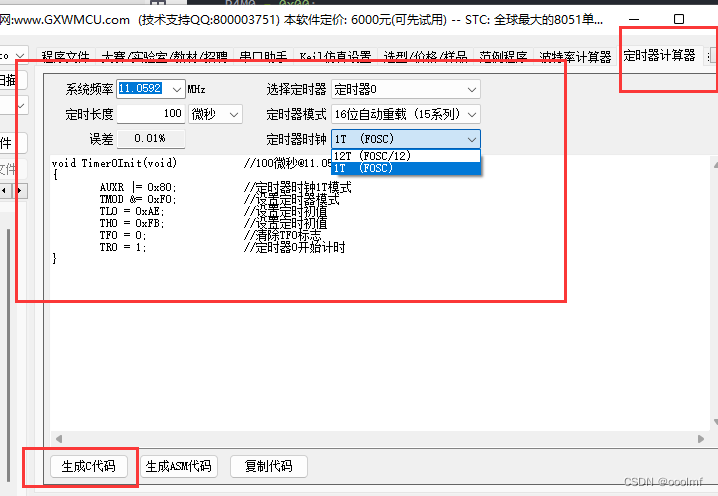This screenshot has height=496, width=718.
Task: Open the 定时器模式 dropdown
Action: click(405, 114)
